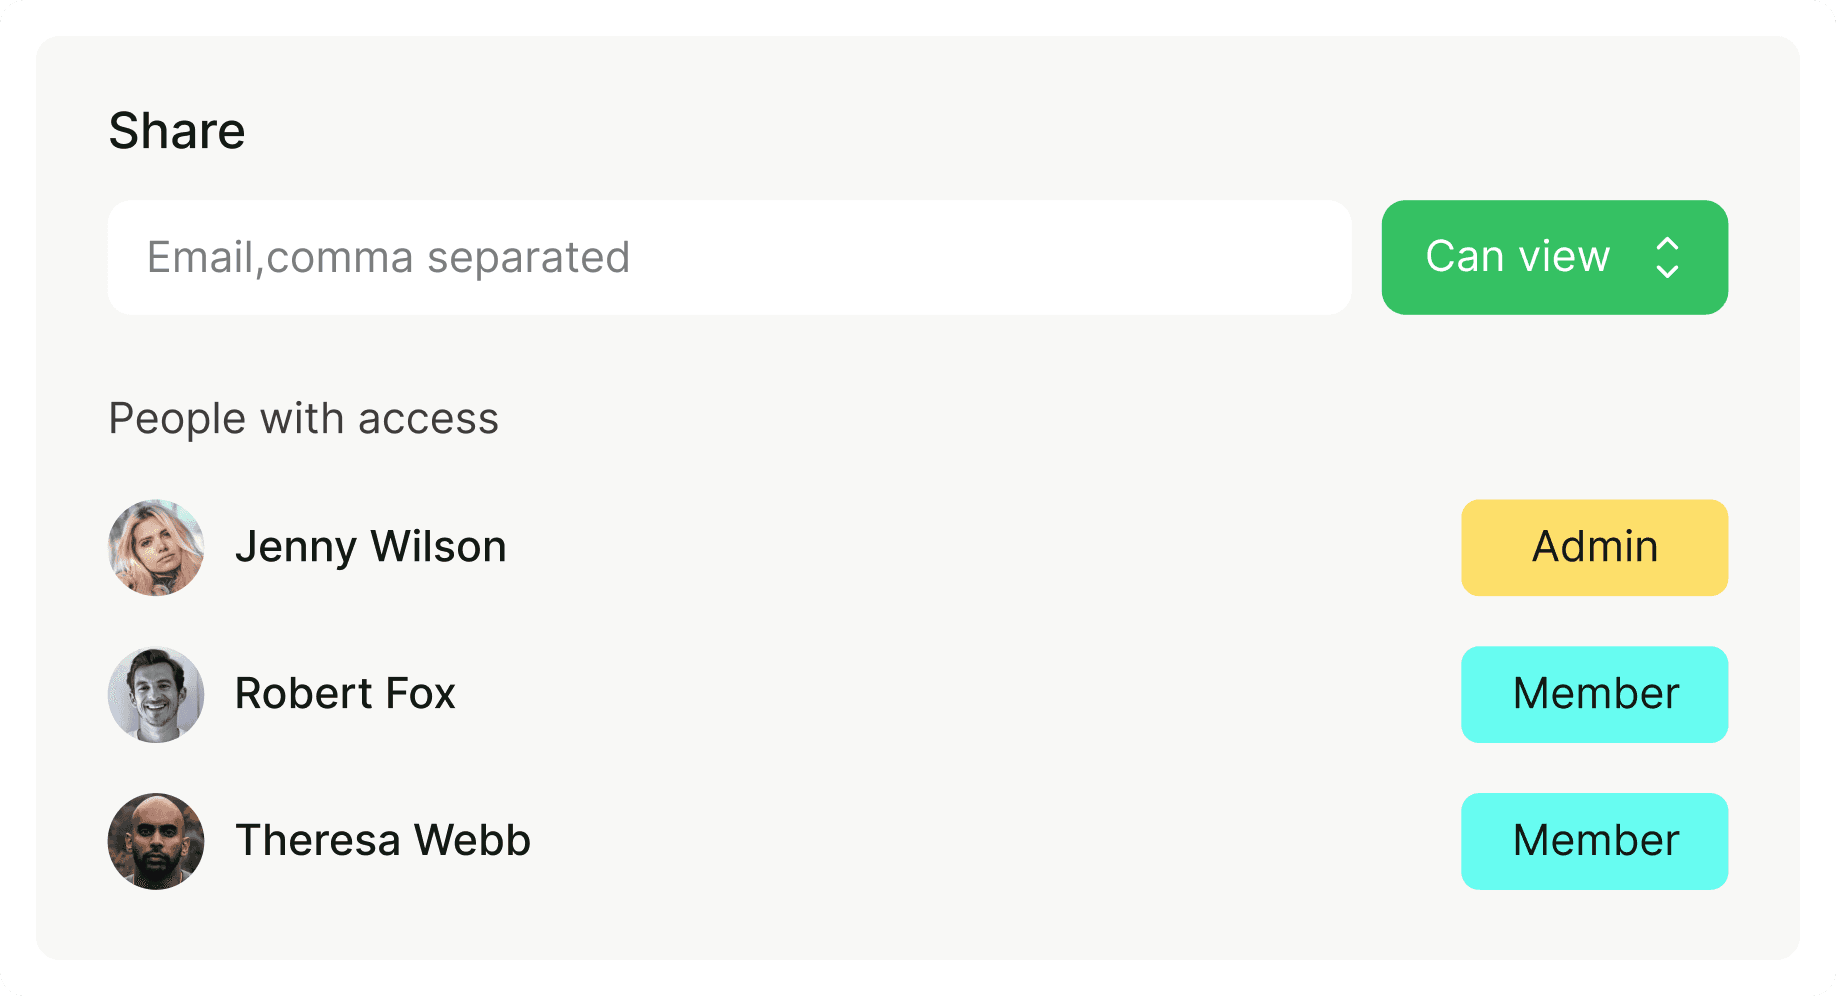The width and height of the screenshot is (1836, 996).
Task: Click the down chevron in Can view button
Action: point(1667,271)
